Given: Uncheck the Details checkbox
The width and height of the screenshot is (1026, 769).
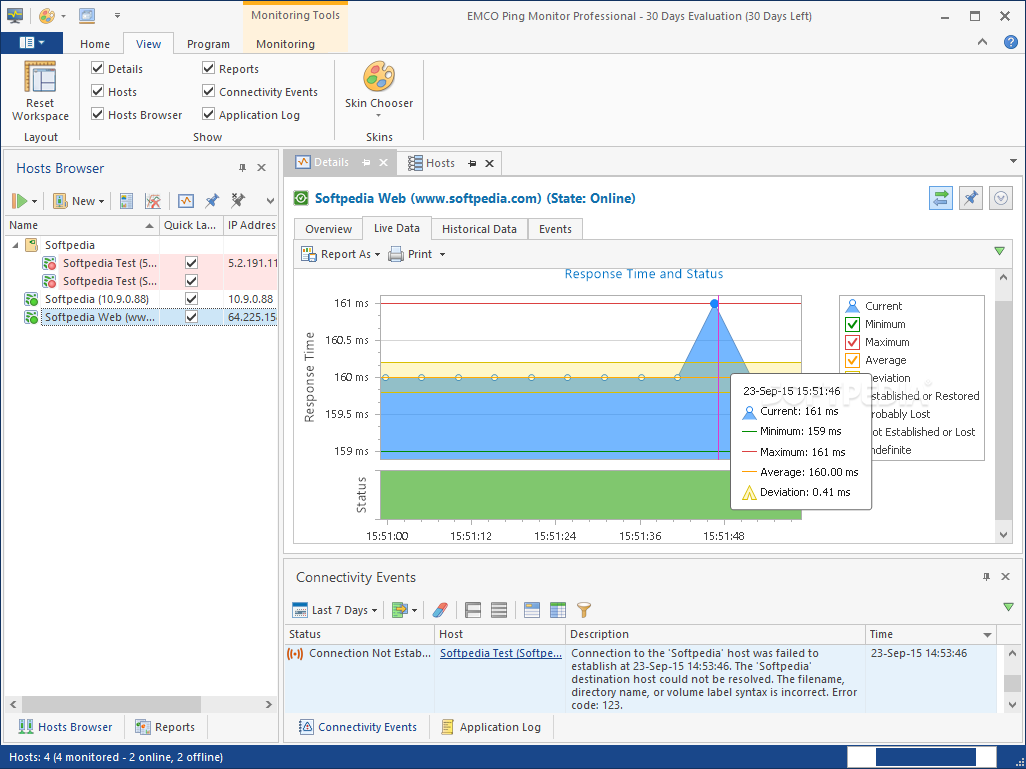Looking at the screenshot, I should click(x=97, y=68).
